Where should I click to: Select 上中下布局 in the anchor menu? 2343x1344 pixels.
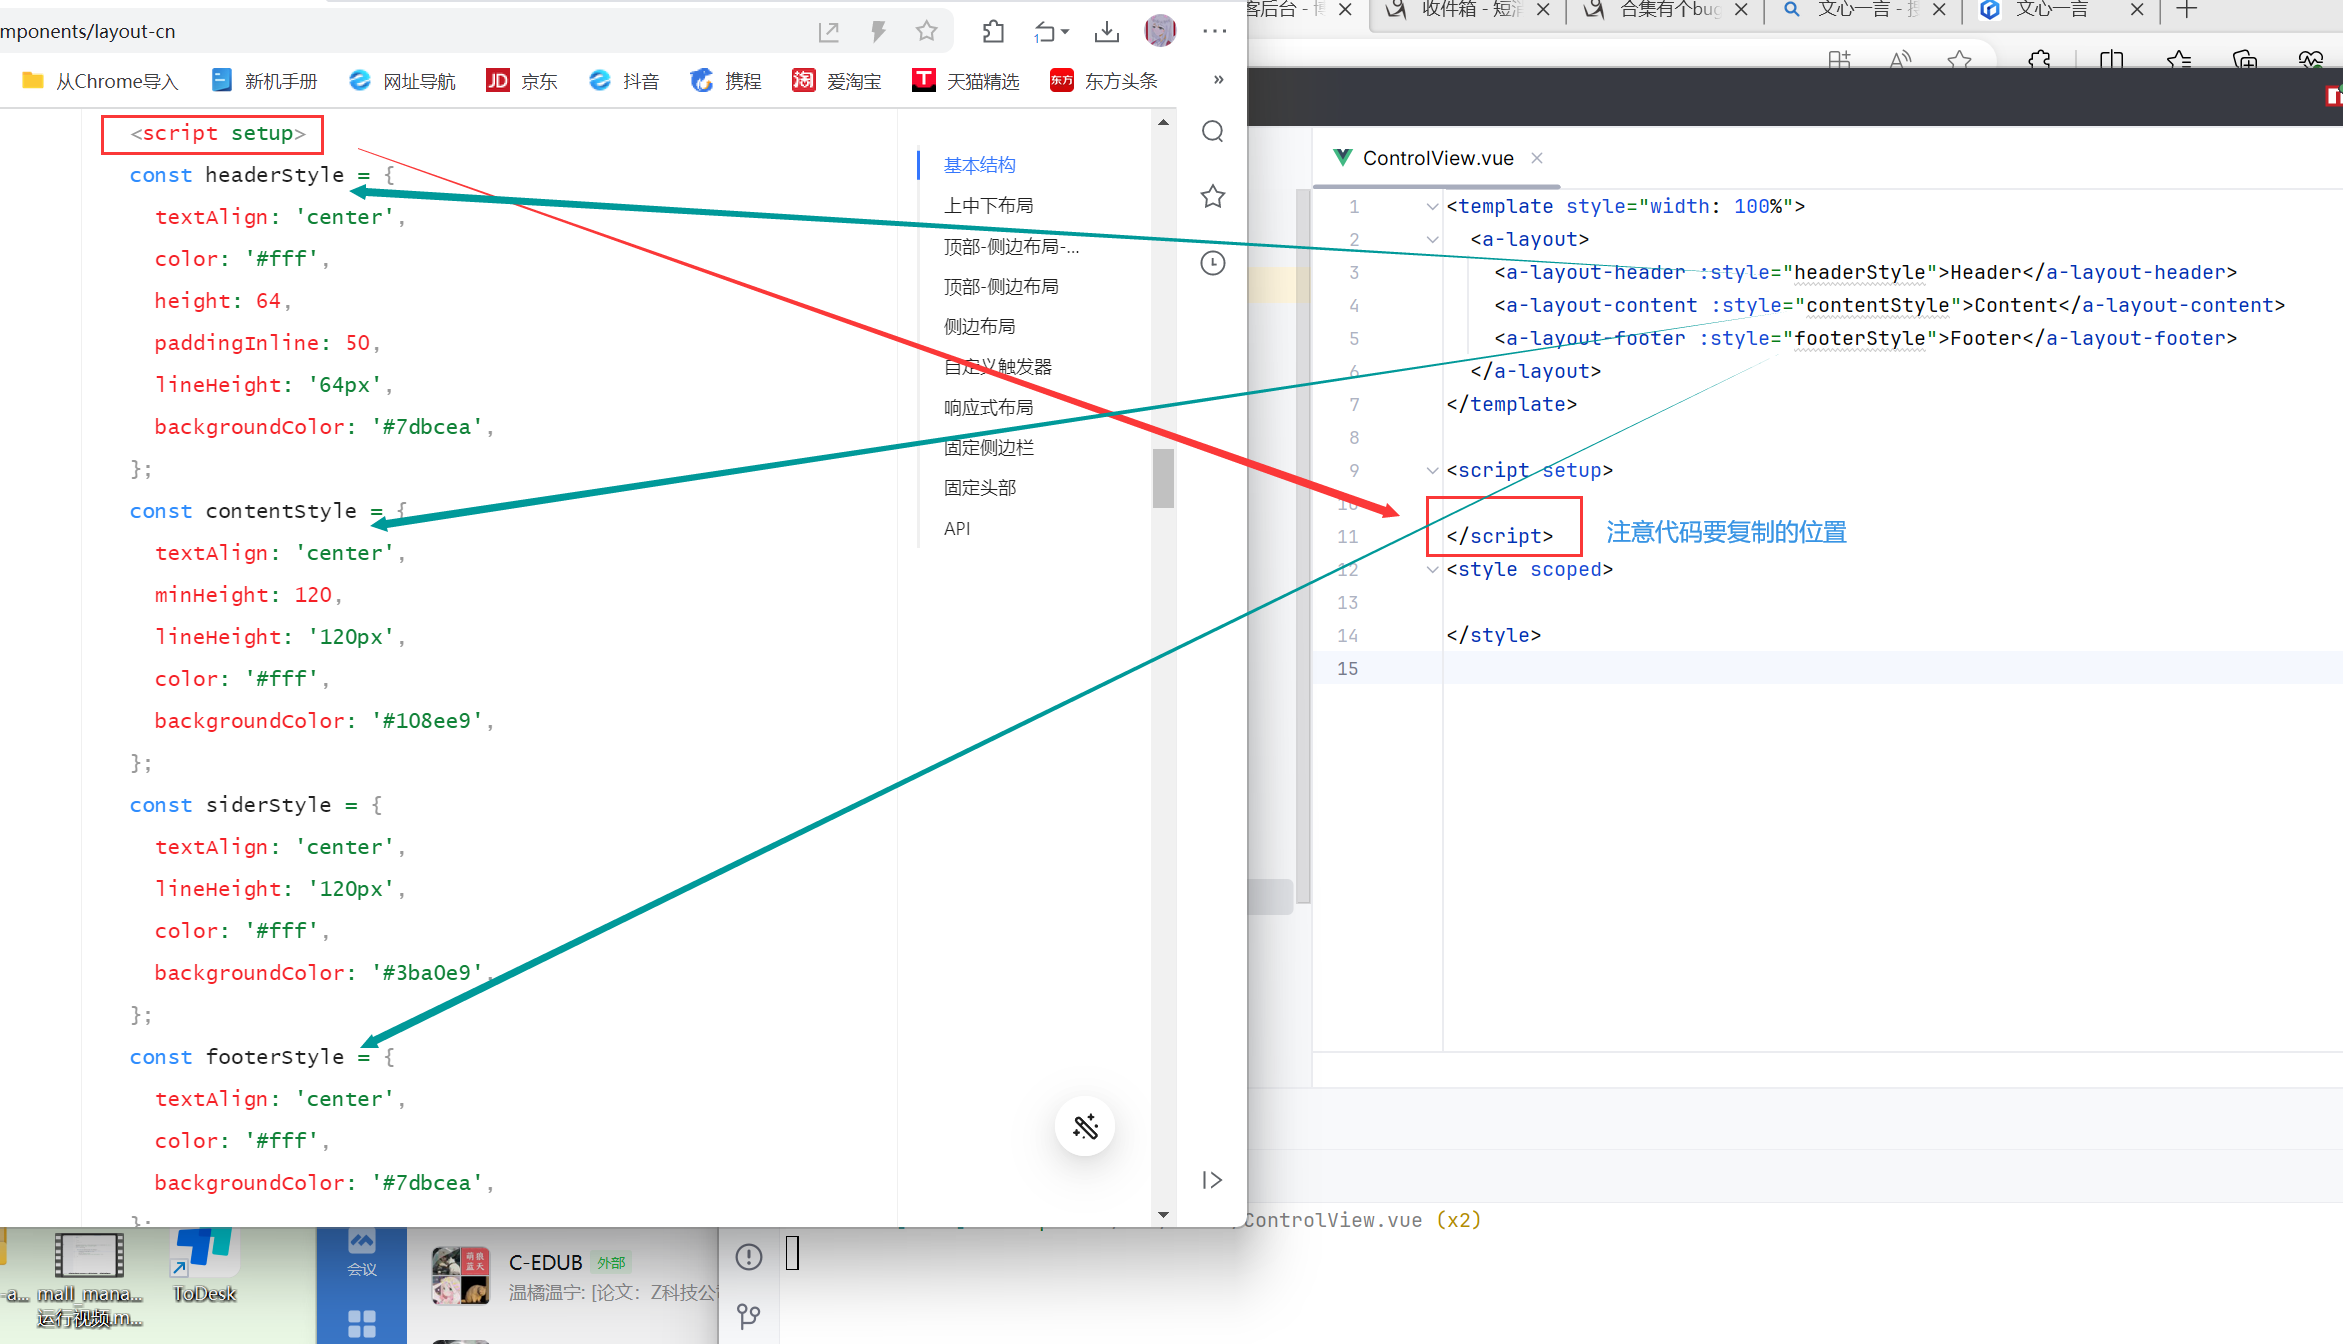989,206
